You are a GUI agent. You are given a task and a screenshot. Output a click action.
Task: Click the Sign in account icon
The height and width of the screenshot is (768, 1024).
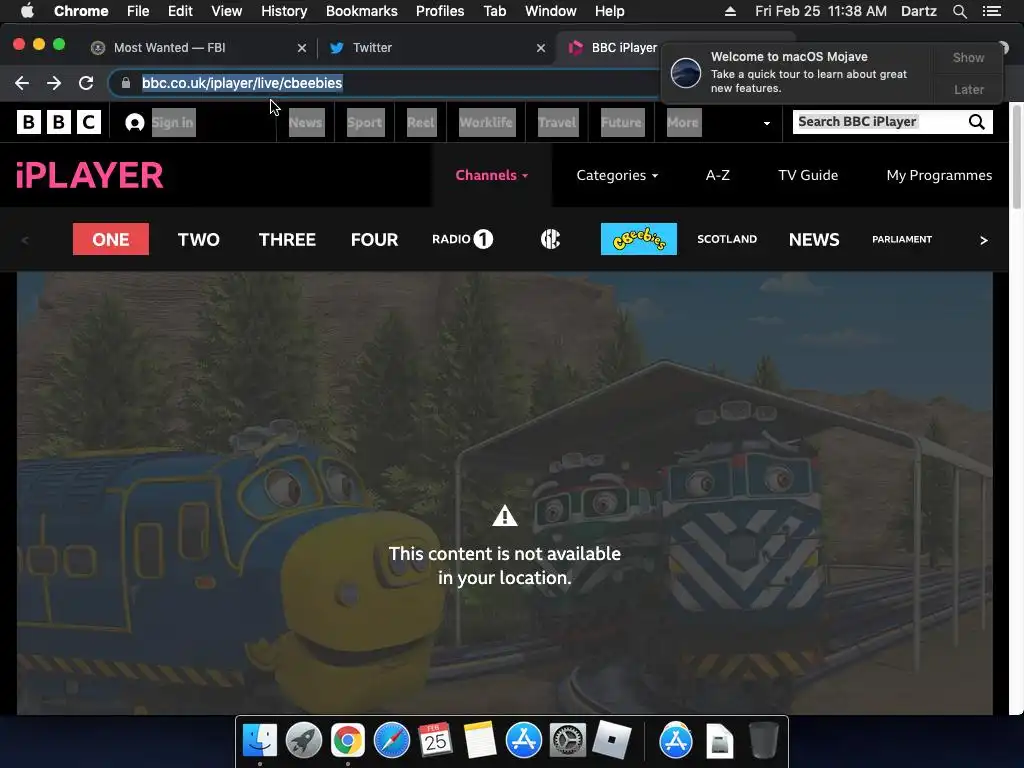click(135, 122)
